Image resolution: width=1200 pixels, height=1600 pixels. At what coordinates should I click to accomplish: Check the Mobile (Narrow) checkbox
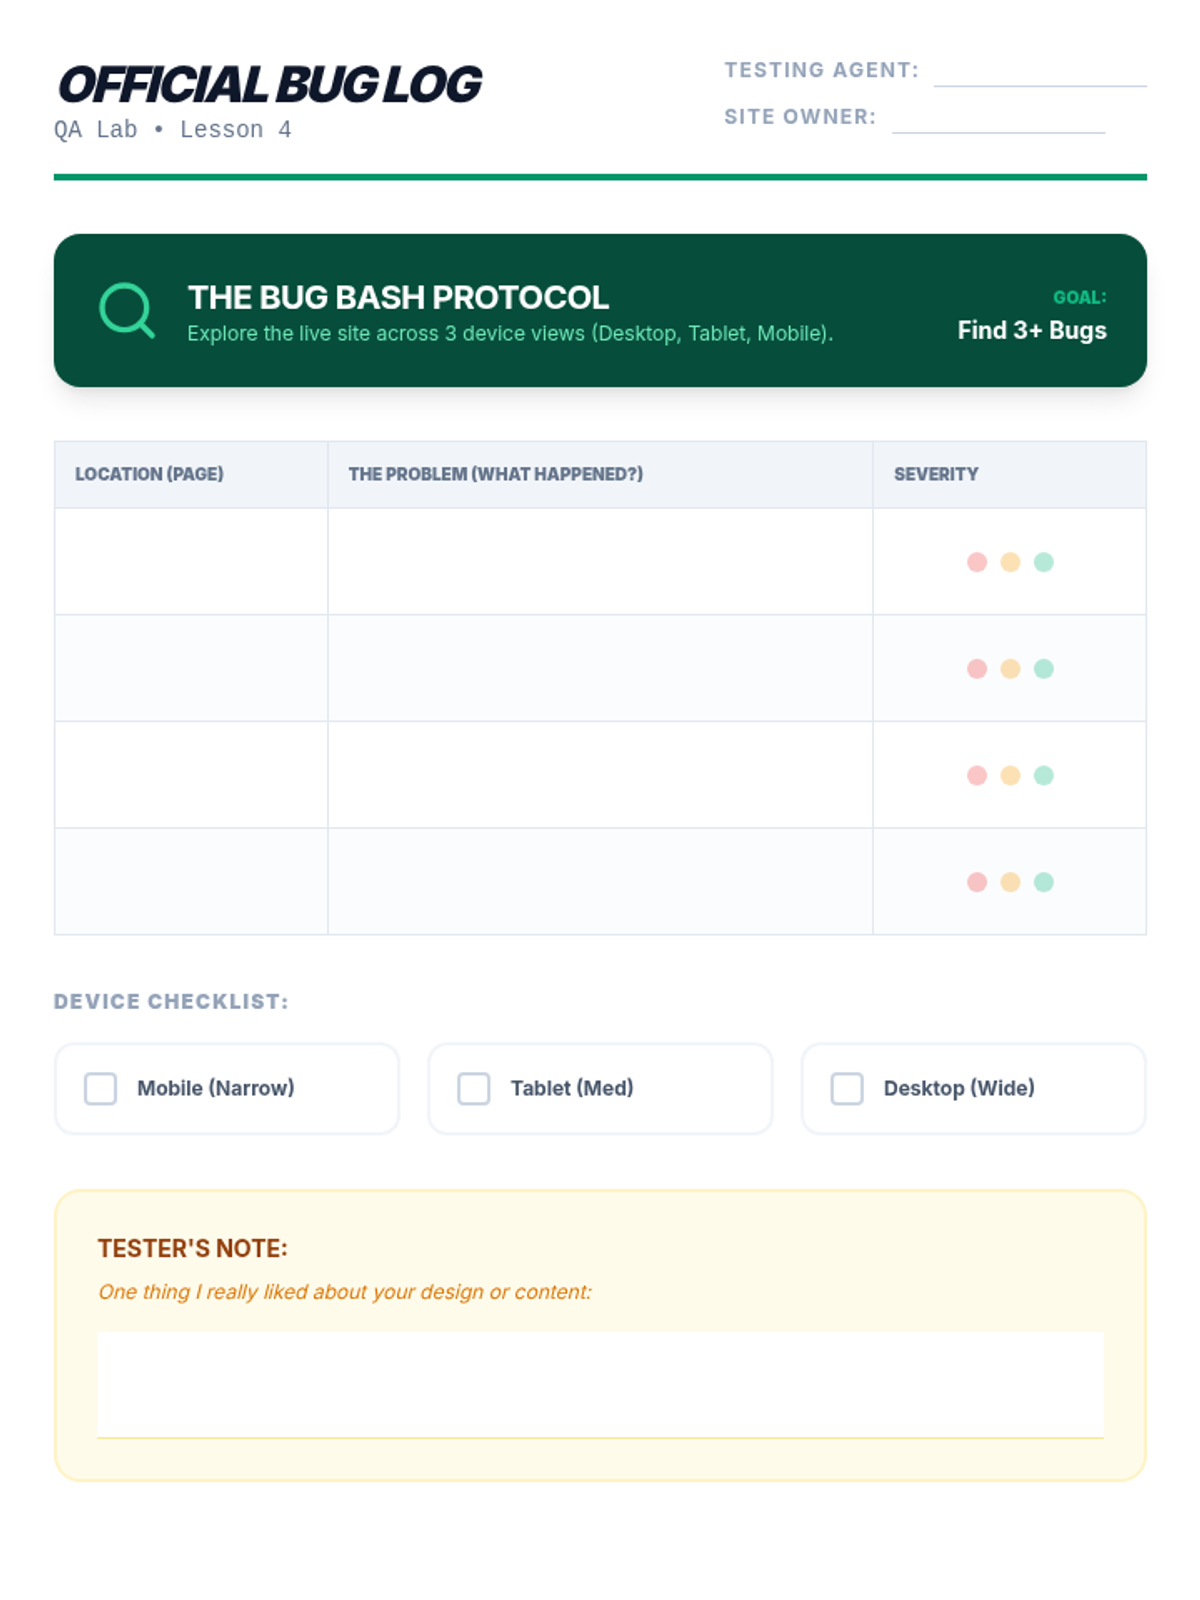(100, 1088)
